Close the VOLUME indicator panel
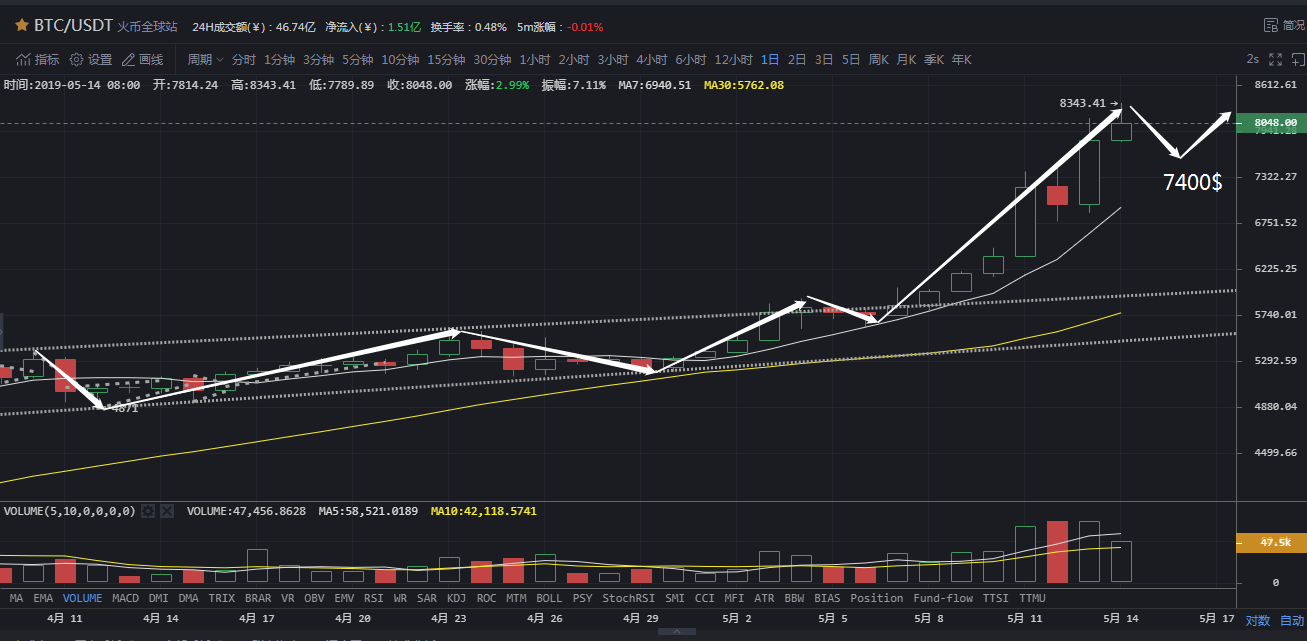Screen dimensions: 1307x641 167,511
